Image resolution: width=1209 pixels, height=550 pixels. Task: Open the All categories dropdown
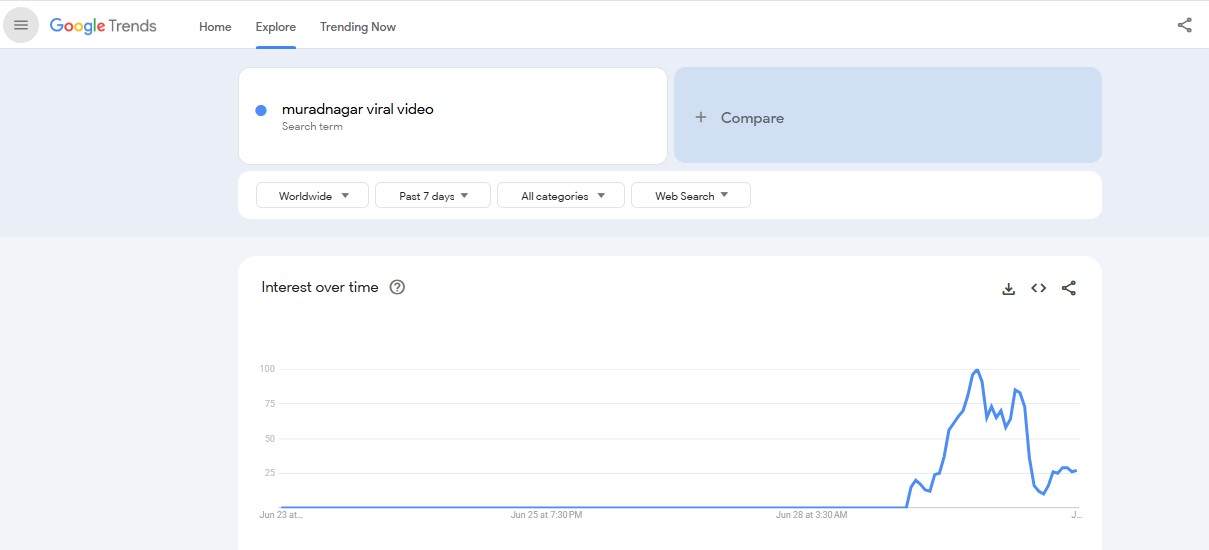[561, 196]
